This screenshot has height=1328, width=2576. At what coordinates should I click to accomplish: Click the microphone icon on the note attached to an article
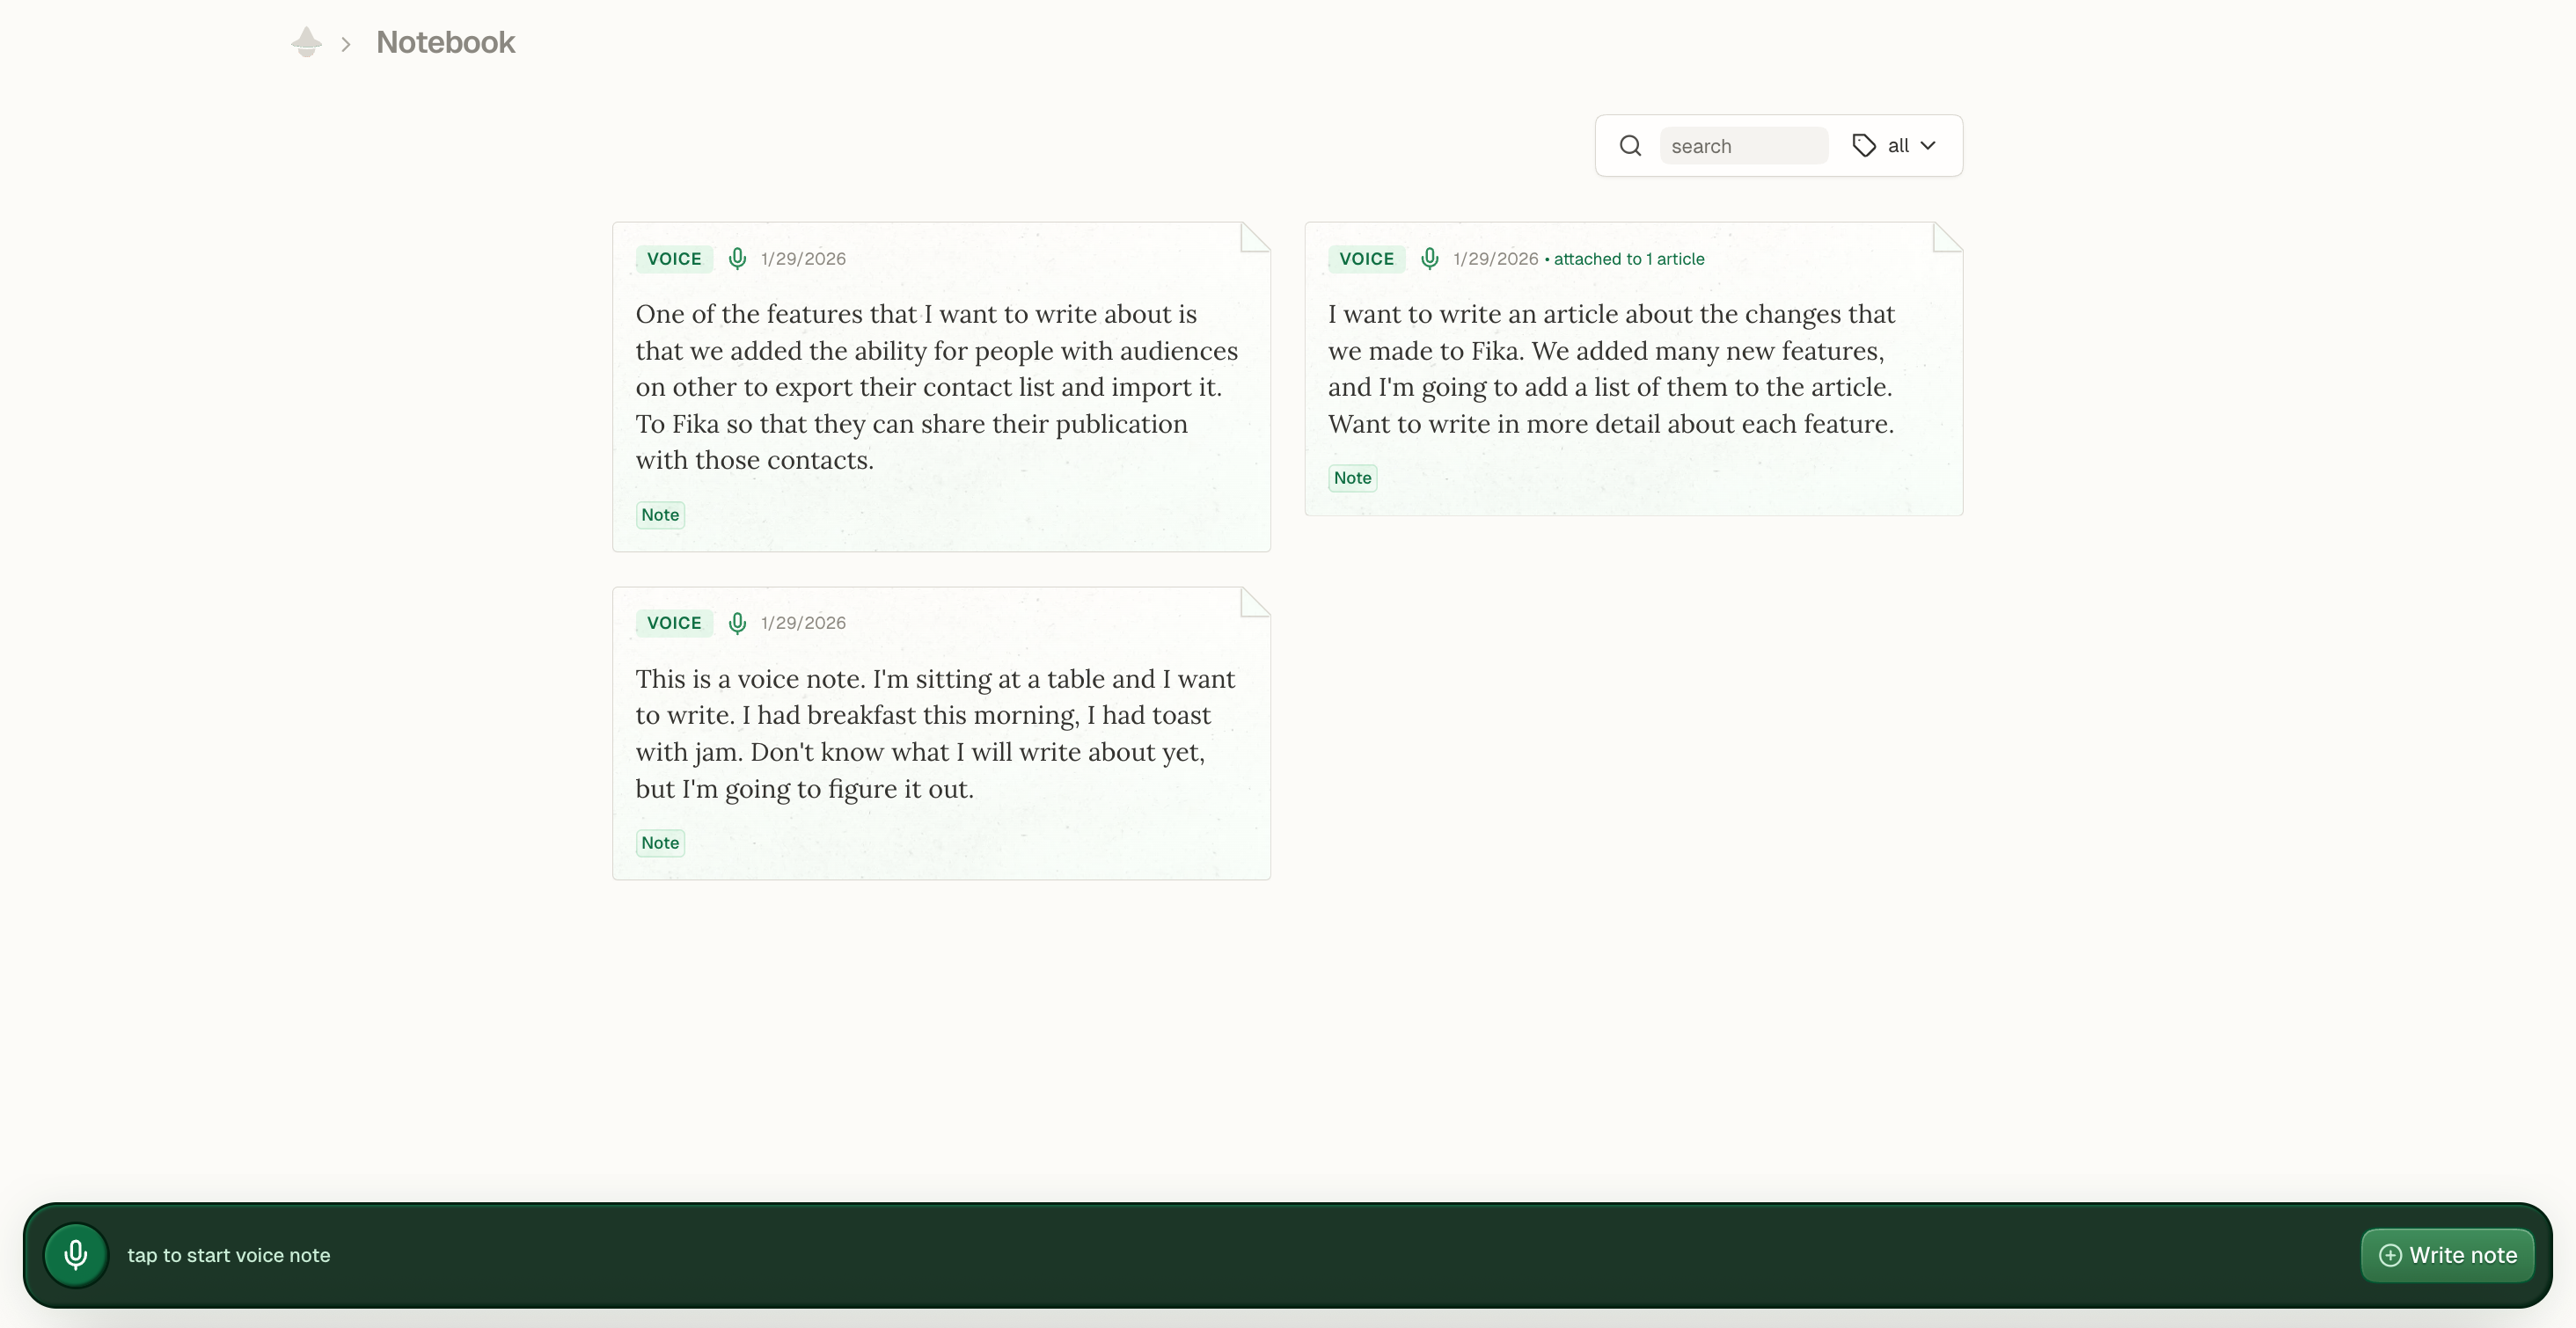[x=1430, y=258]
